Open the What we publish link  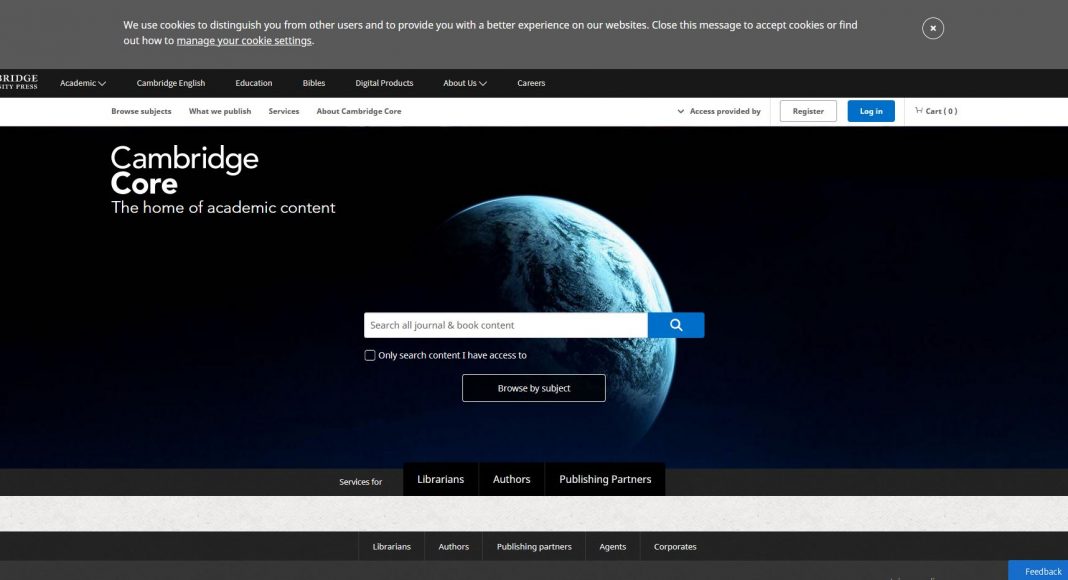(x=219, y=111)
